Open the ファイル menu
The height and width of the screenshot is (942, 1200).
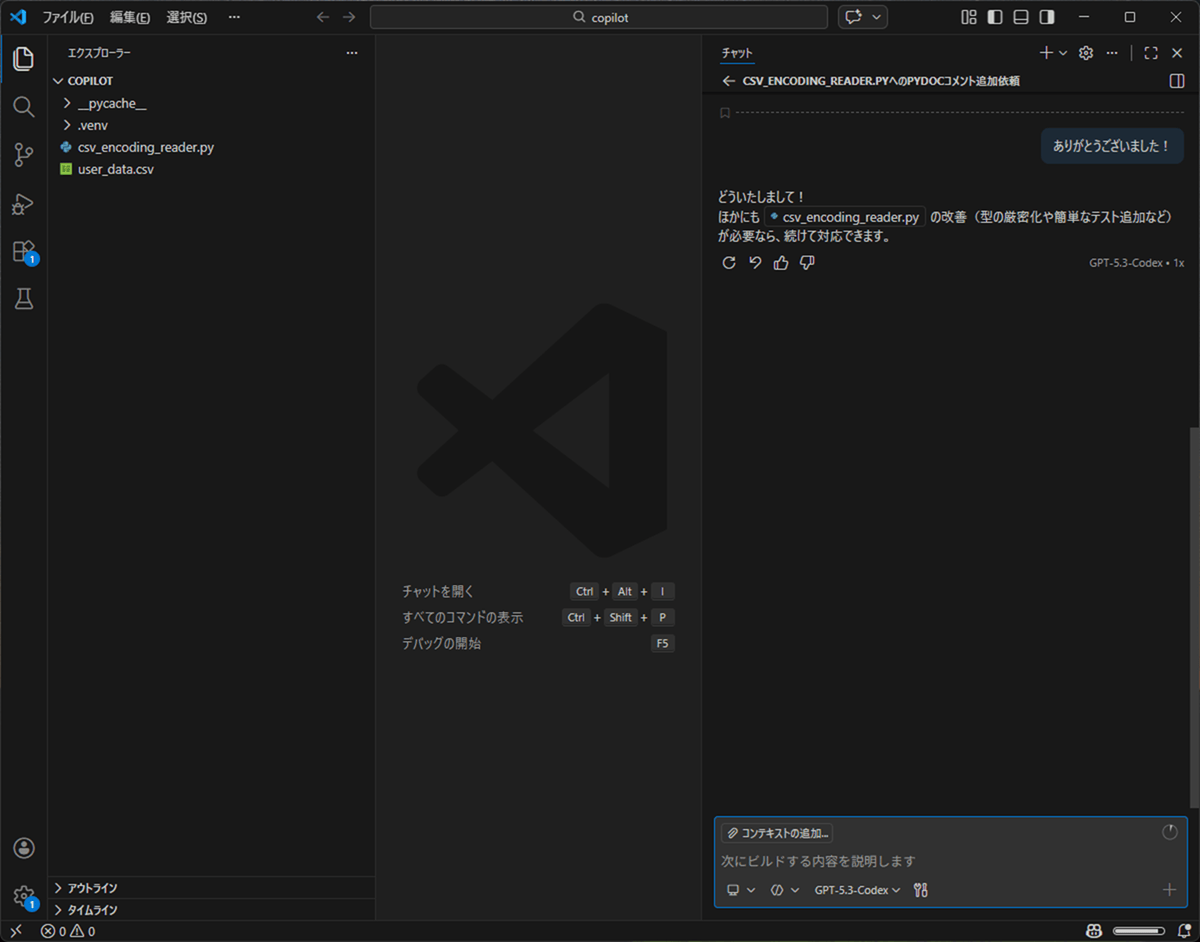[67, 17]
